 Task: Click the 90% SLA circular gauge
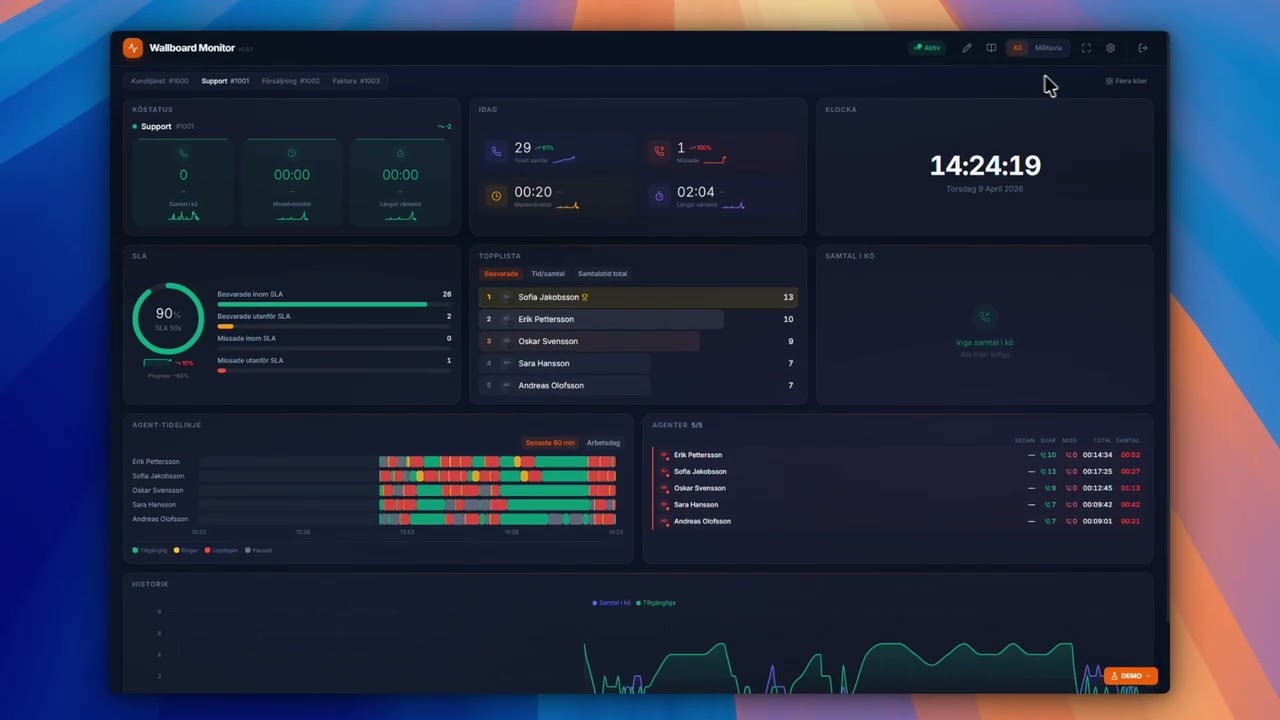(x=168, y=318)
